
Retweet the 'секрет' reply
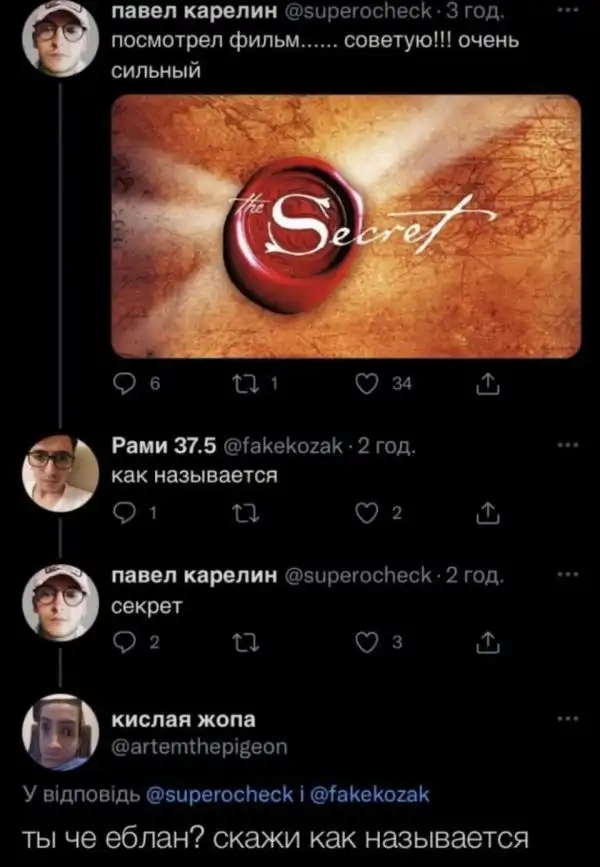244,643
